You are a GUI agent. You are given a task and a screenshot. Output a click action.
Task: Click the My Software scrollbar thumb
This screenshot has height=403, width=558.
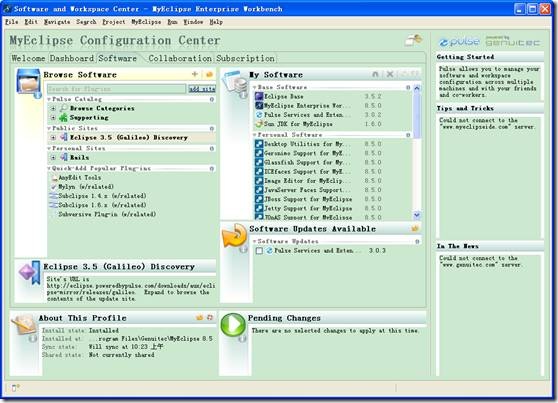(x=417, y=115)
